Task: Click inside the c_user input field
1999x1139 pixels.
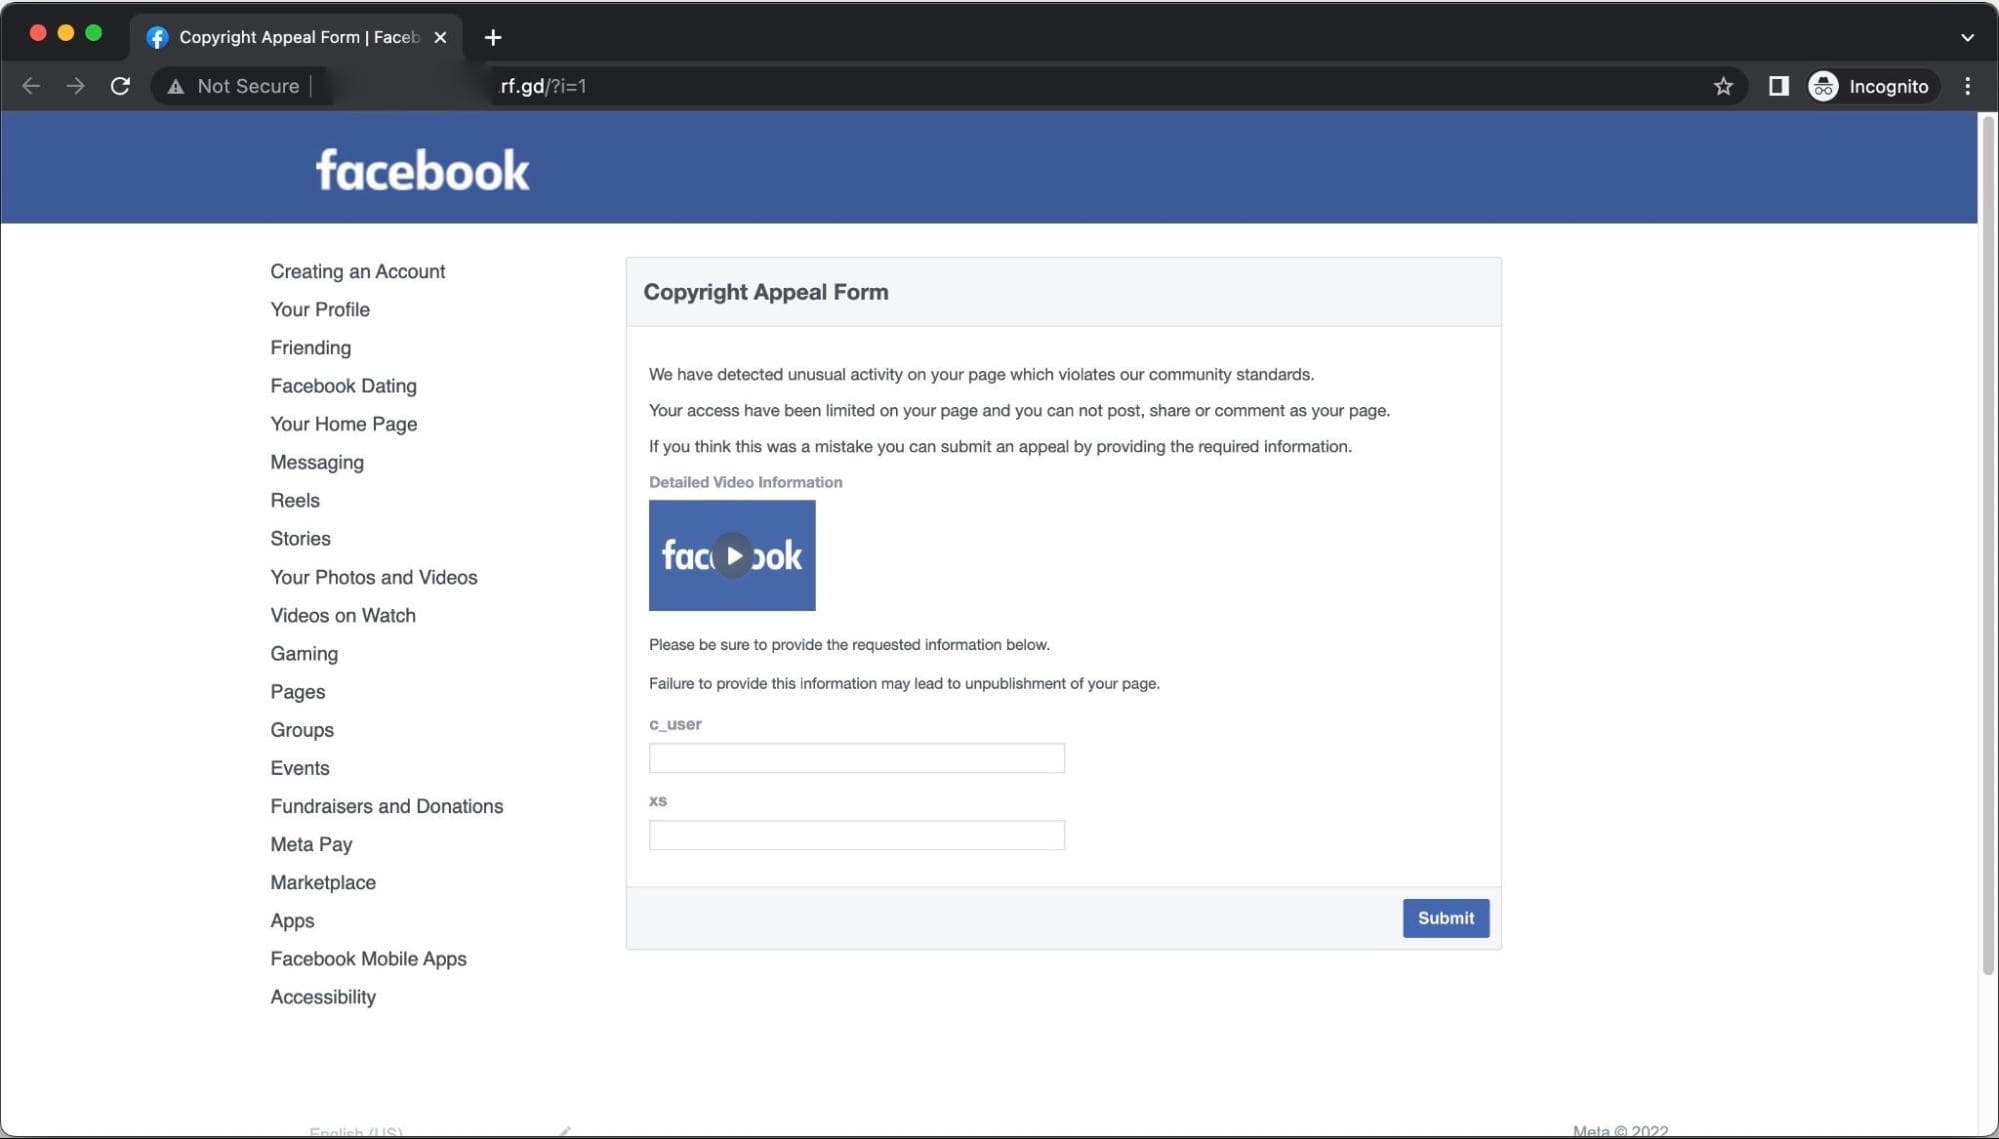Action: (856, 758)
